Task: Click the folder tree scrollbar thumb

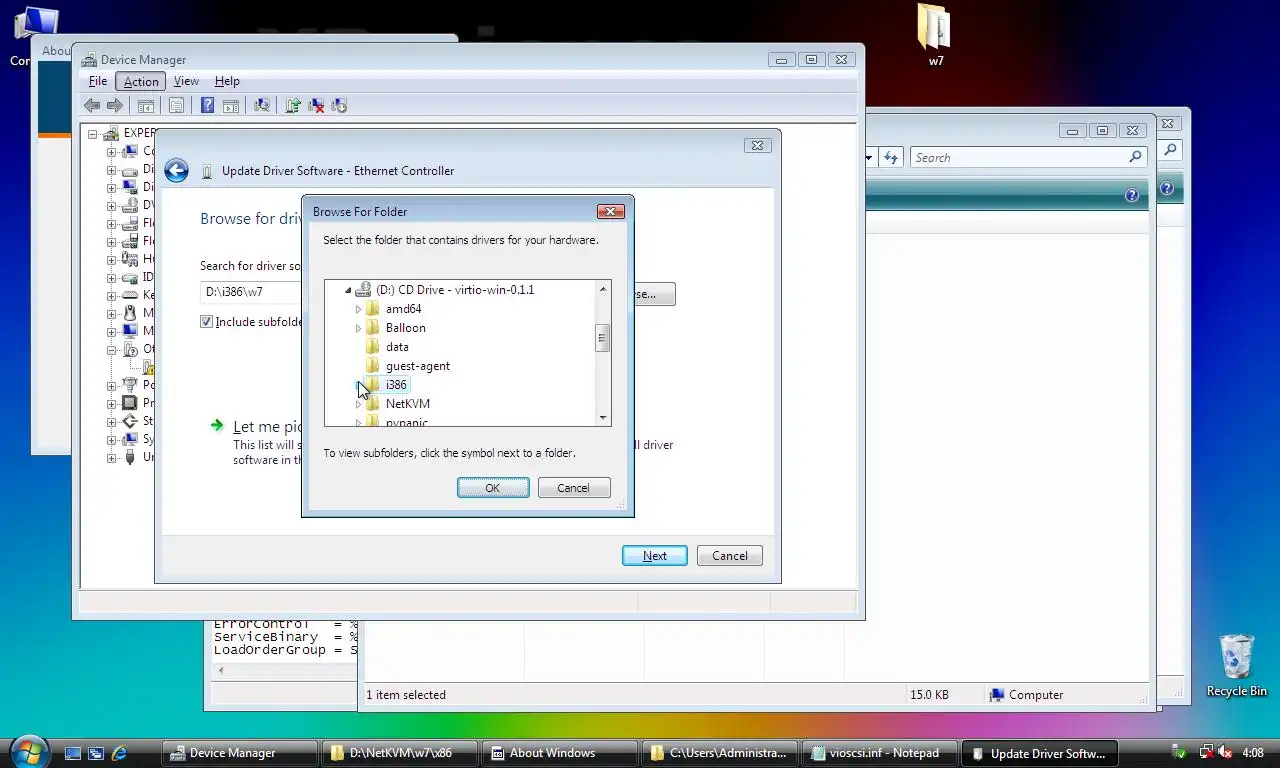Action: click(603, 339)
